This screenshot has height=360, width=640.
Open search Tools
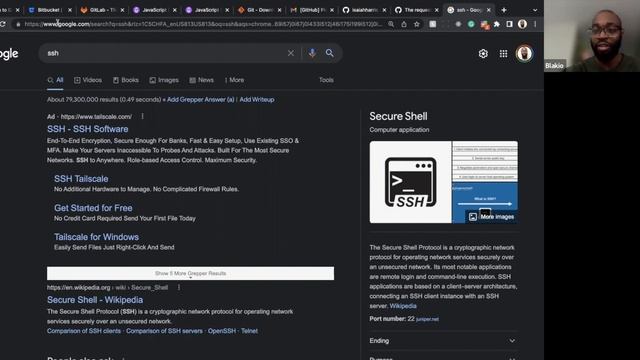[326, 80]
